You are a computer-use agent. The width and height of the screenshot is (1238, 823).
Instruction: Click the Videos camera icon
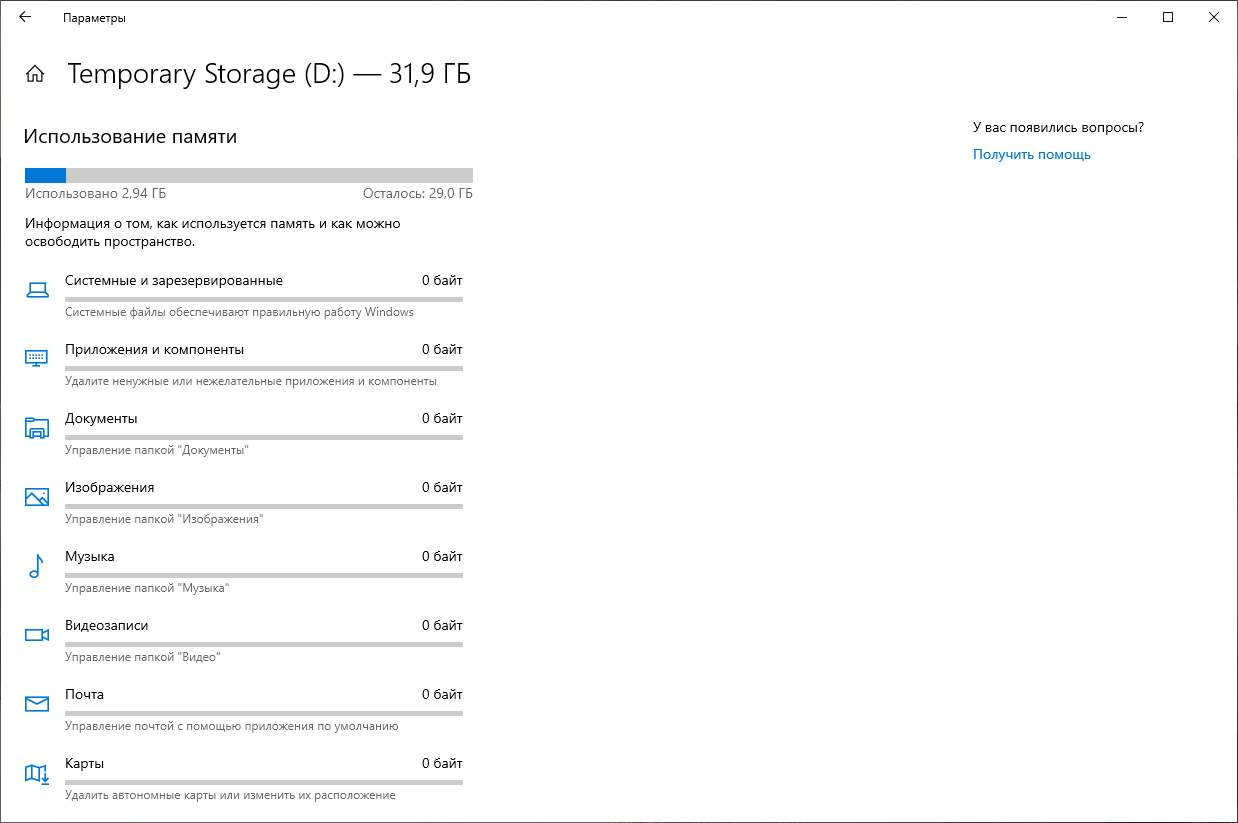point(37,635)
